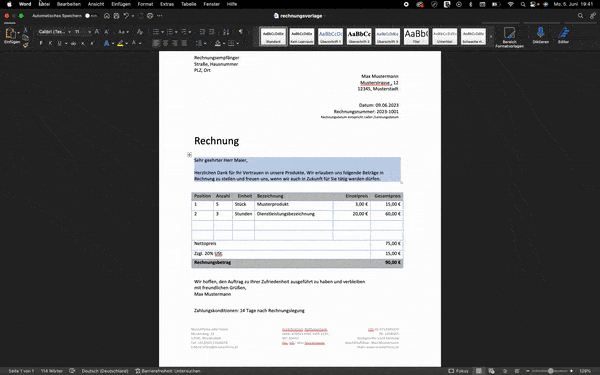Open the Calibri font name dropdown

click(x=55, y=32)
